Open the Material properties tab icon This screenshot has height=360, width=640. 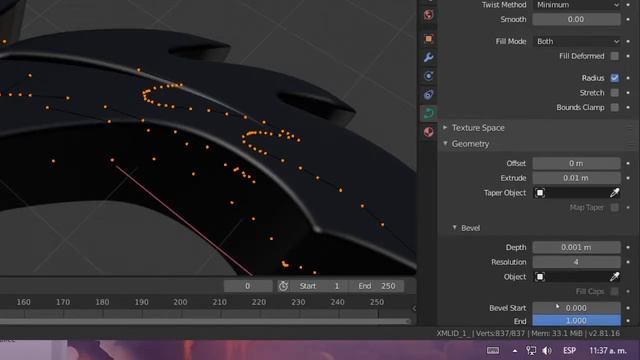click(428, 132)
